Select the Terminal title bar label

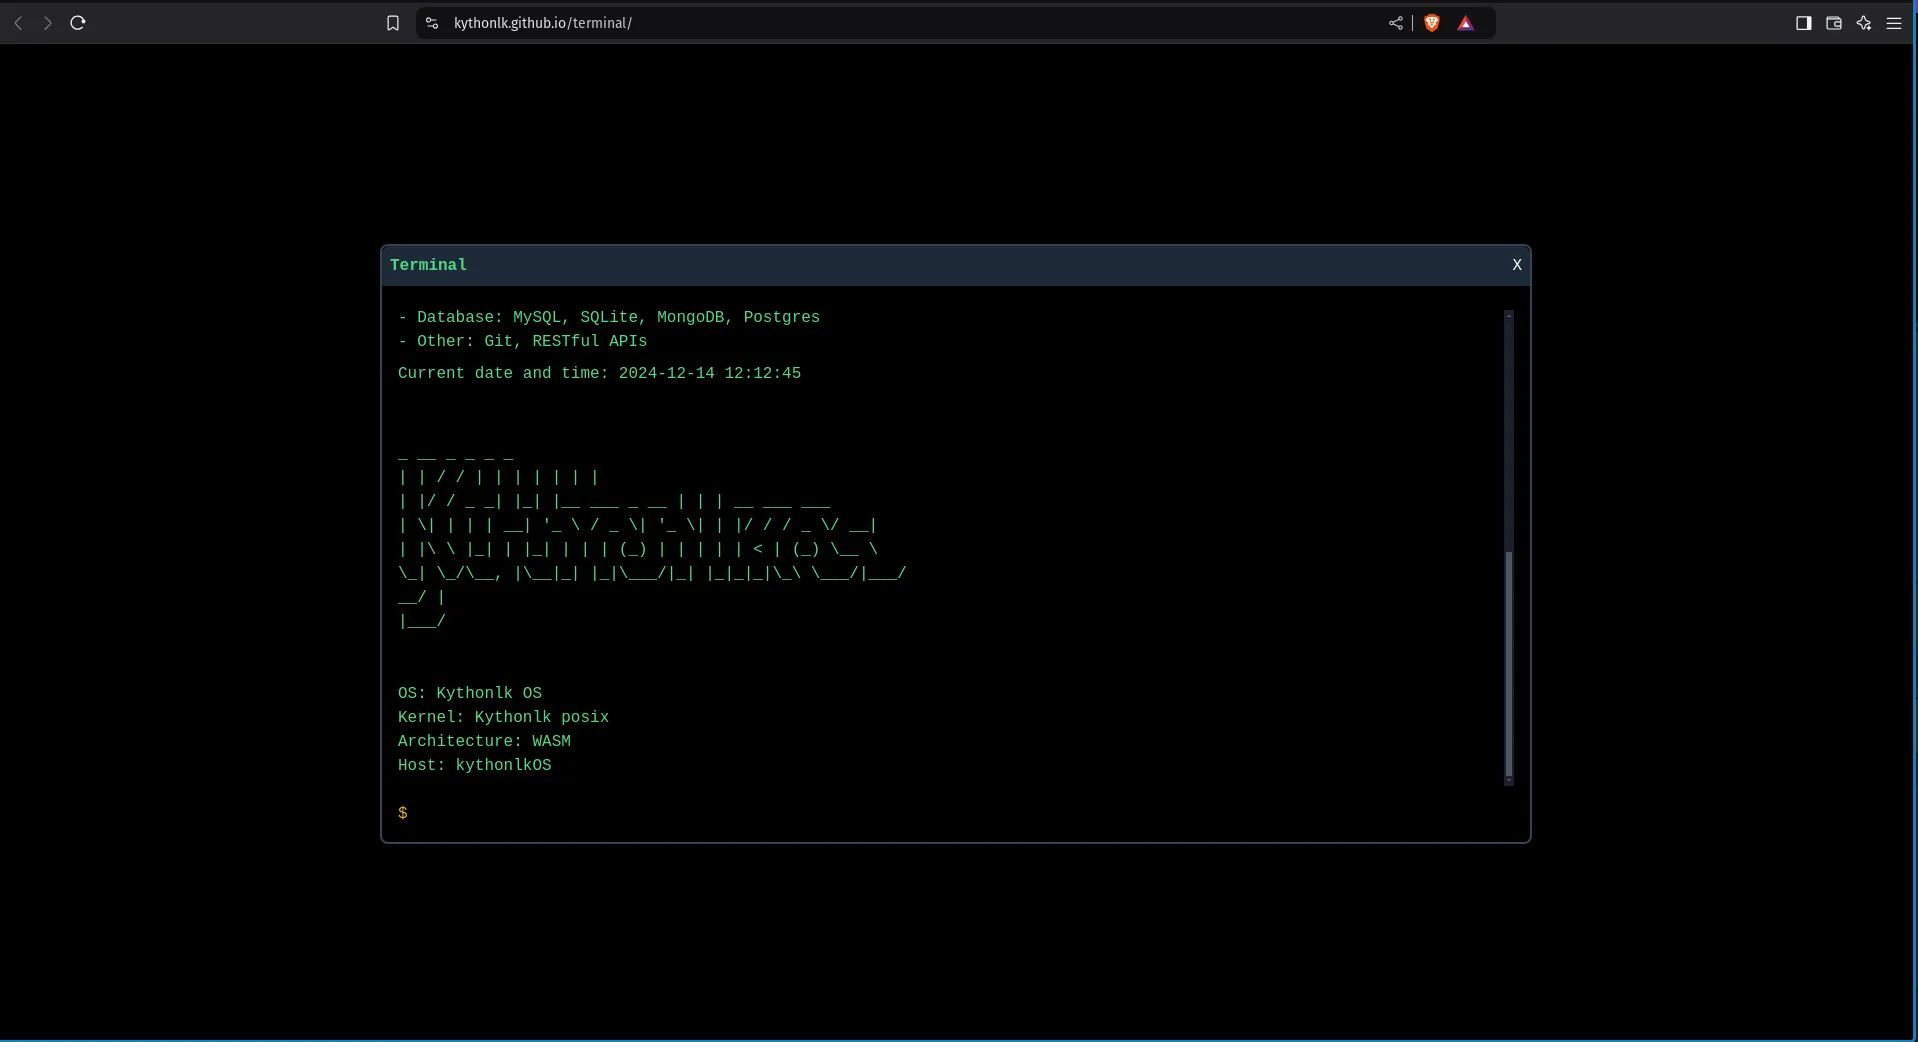428,265
